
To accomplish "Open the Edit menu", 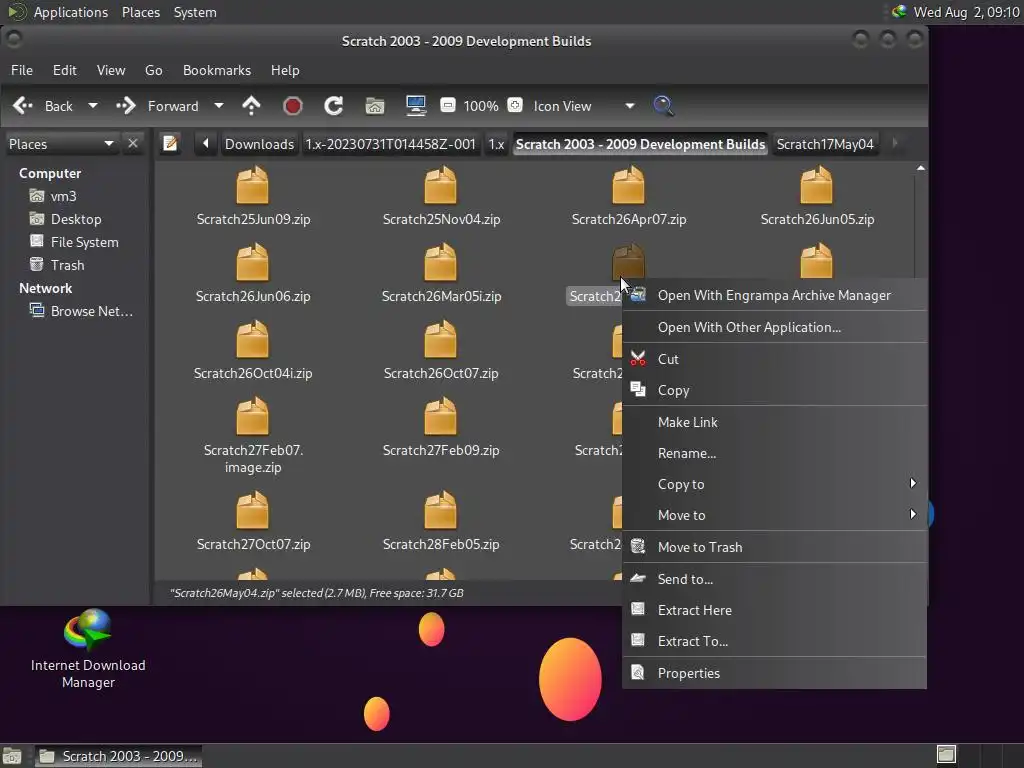I will pos(65,70).
